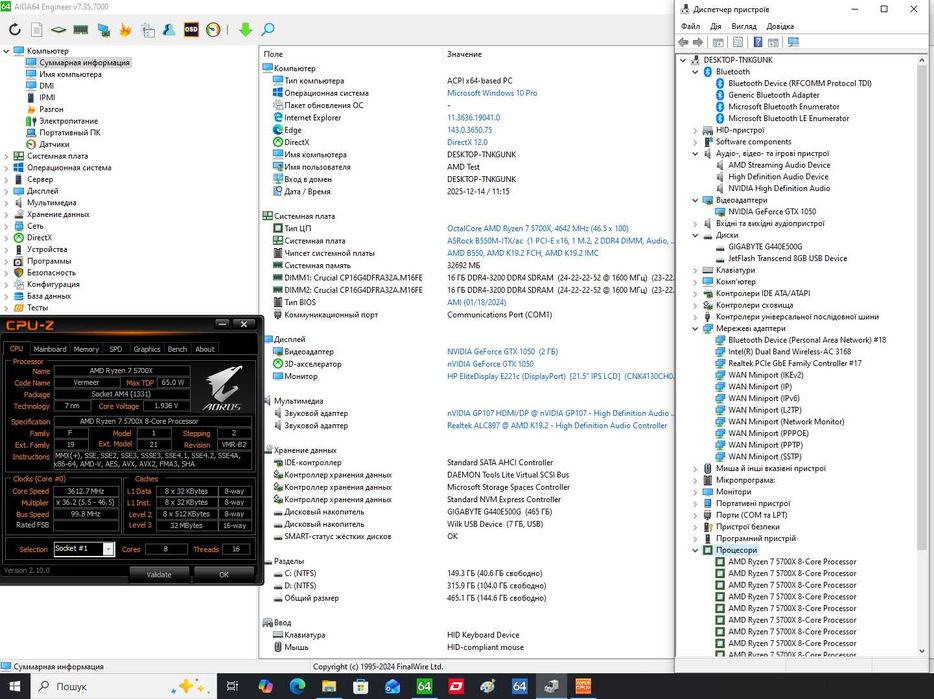934x699 pixels.
Task: Select Intel(R) Dual Band Wireless-AC 3168 adapter
Action: point(789,352)
